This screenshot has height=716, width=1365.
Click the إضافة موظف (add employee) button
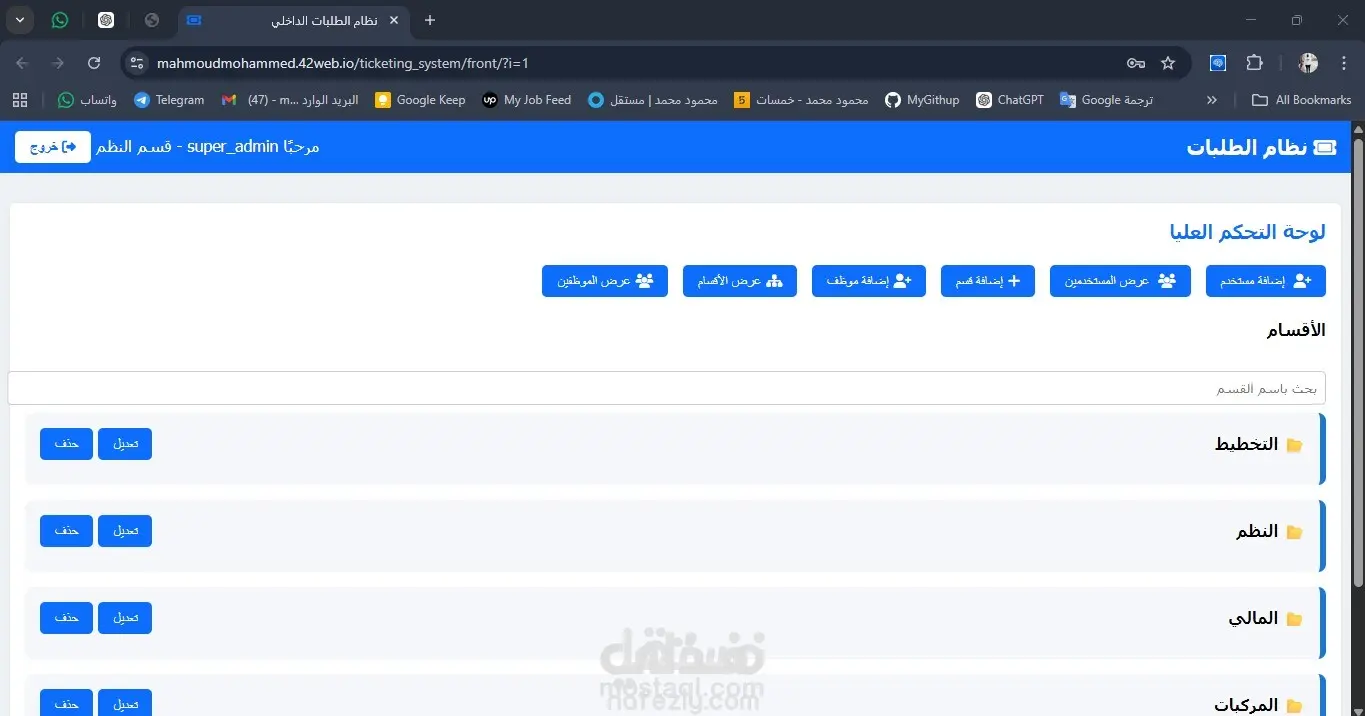869,281
